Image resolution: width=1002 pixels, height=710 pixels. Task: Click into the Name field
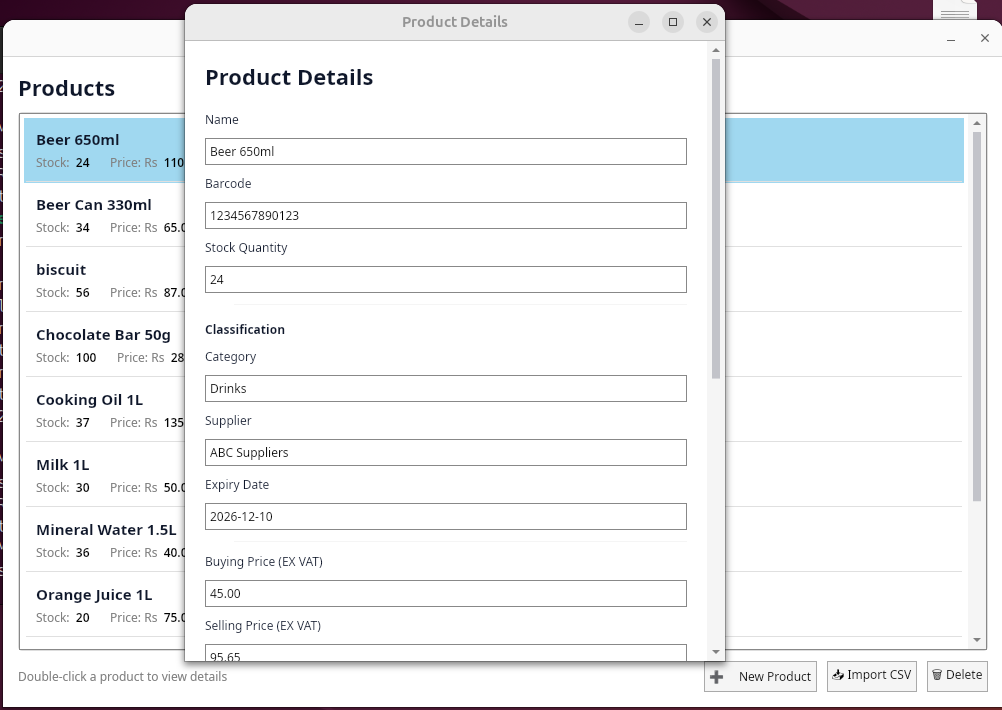pyautogui.click(x=445, y=152)
